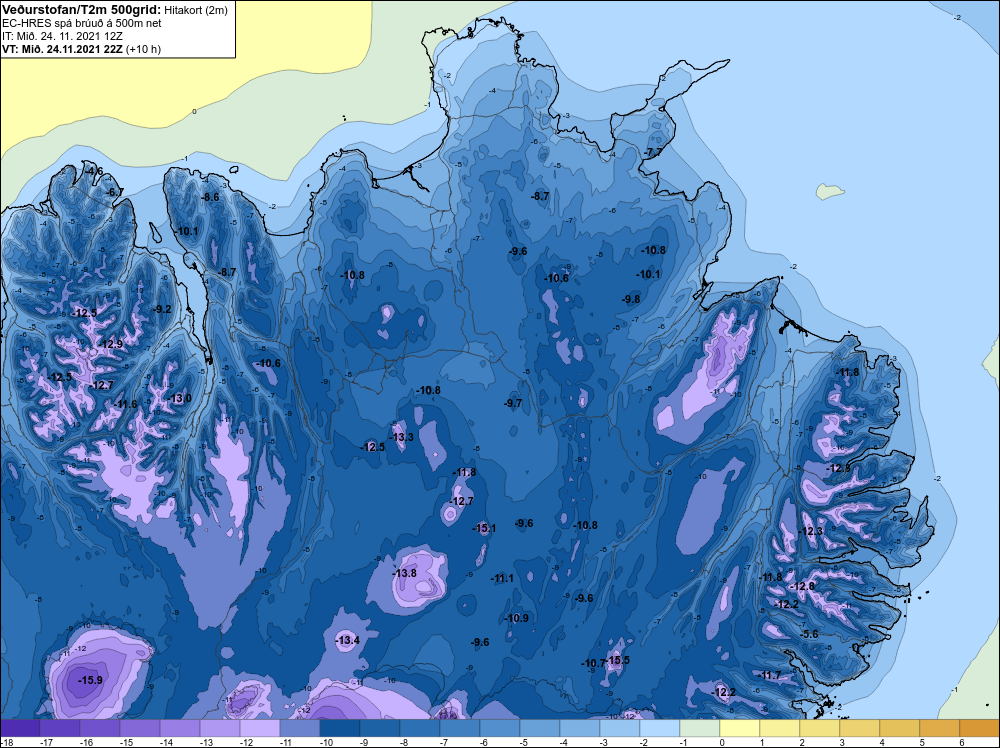Screen dimensions: 1000x748
Task: Click the -17 label in the color legend
Action: click(46, 742)
